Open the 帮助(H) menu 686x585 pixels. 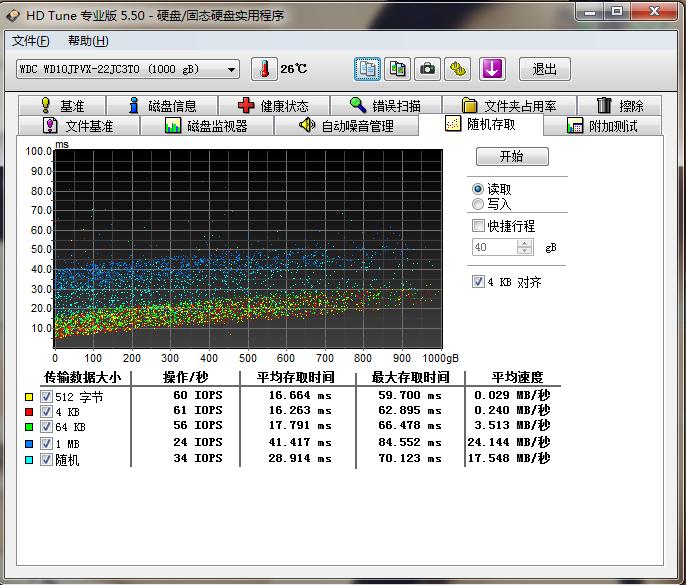88,41
